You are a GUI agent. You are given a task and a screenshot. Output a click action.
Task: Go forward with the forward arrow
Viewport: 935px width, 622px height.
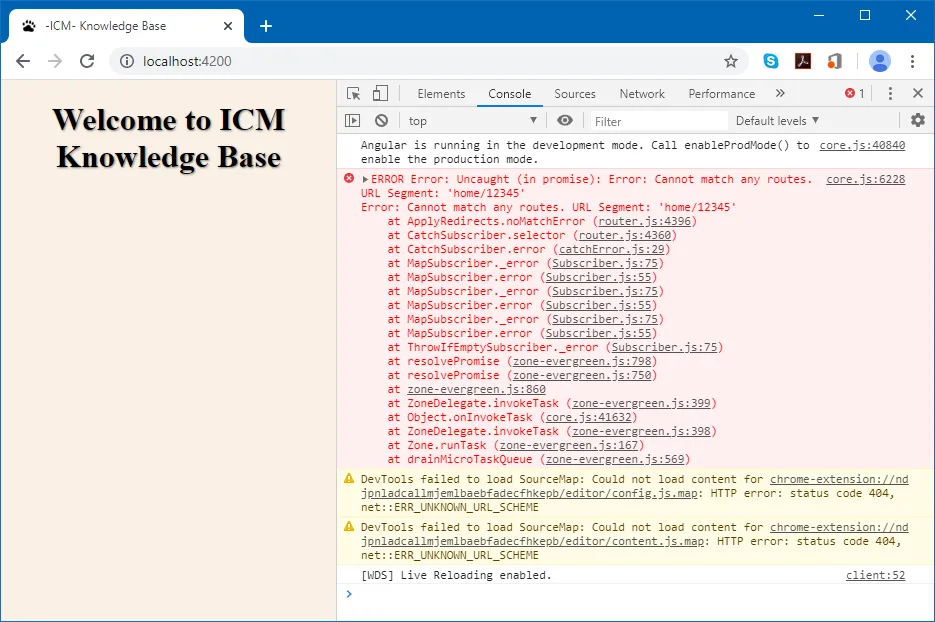55,61
